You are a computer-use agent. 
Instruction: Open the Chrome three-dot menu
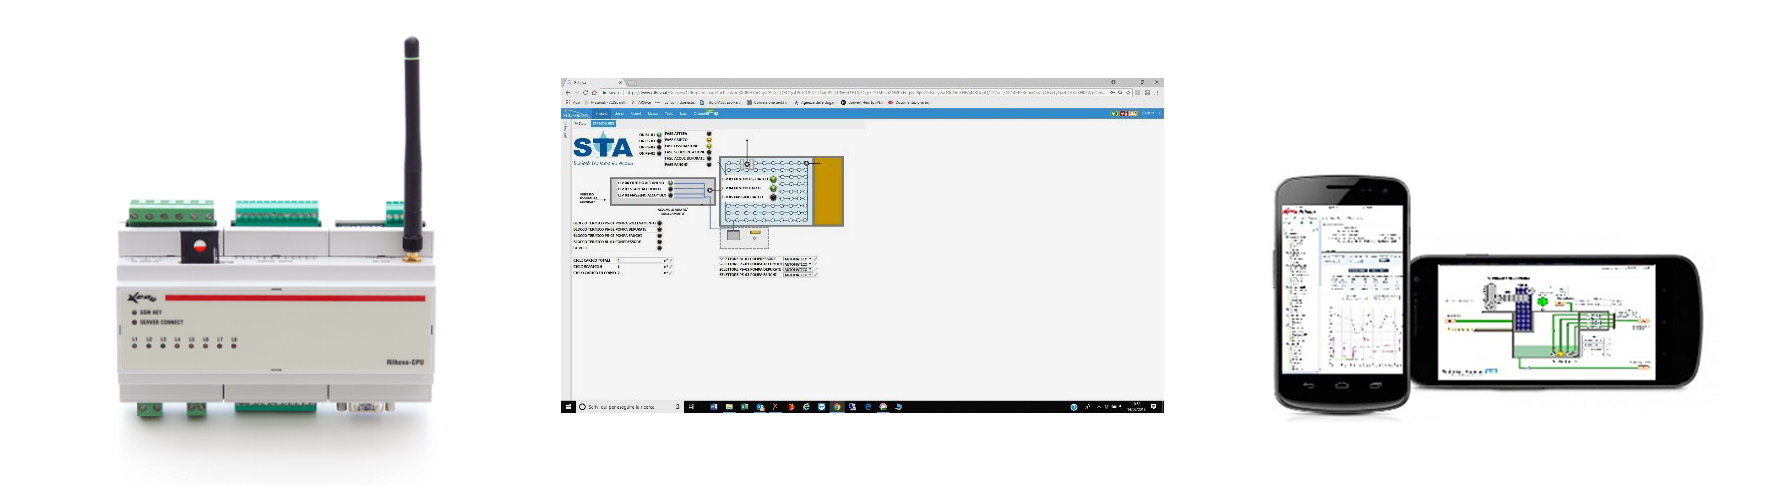point(1157,92)
